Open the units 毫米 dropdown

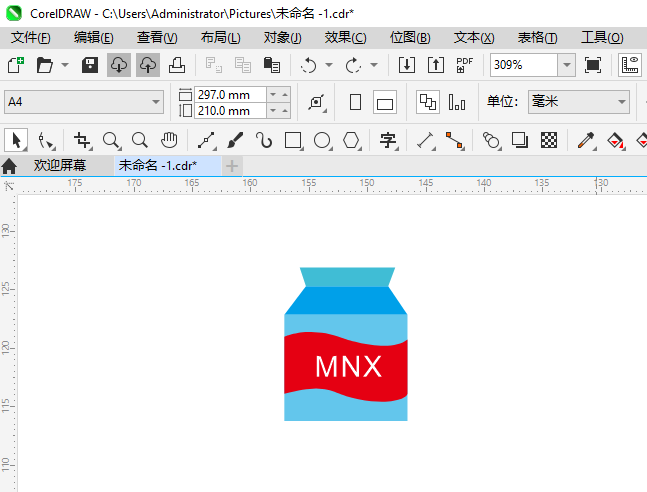[579, 102]
